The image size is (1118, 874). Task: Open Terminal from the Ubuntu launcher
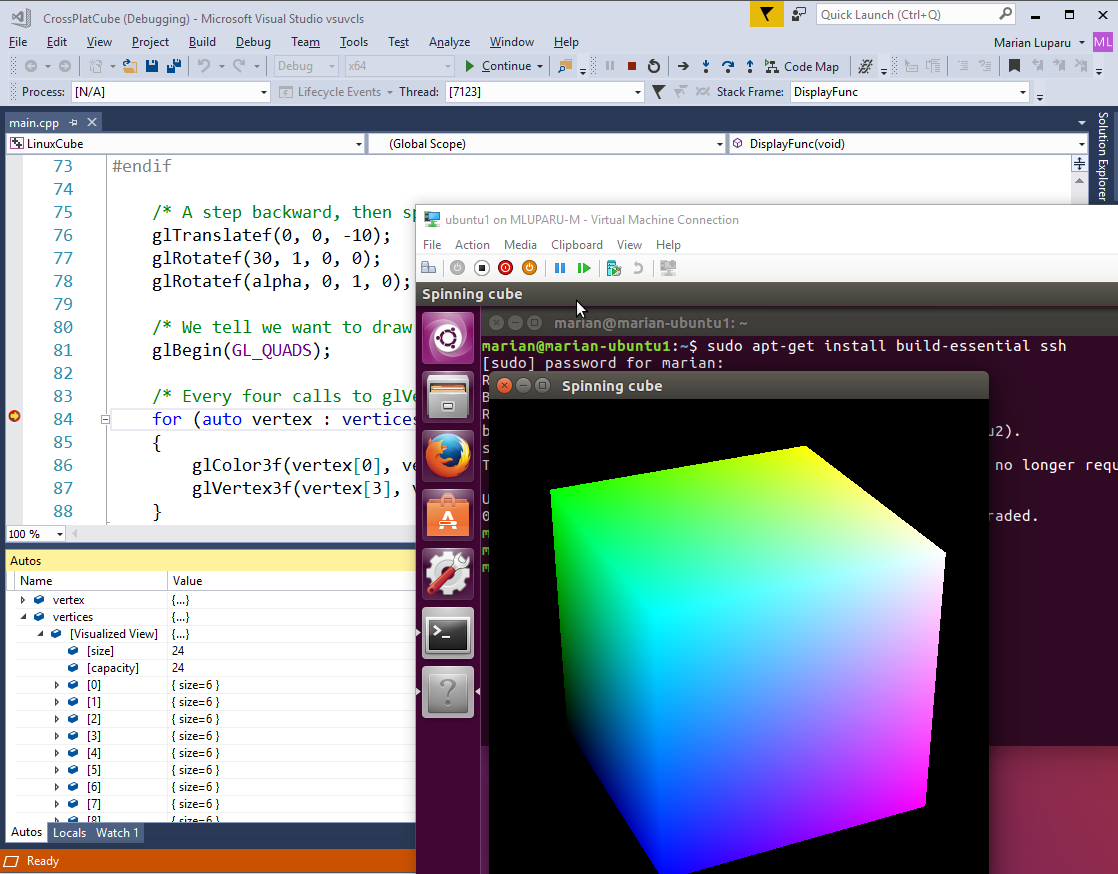point(448,632)
